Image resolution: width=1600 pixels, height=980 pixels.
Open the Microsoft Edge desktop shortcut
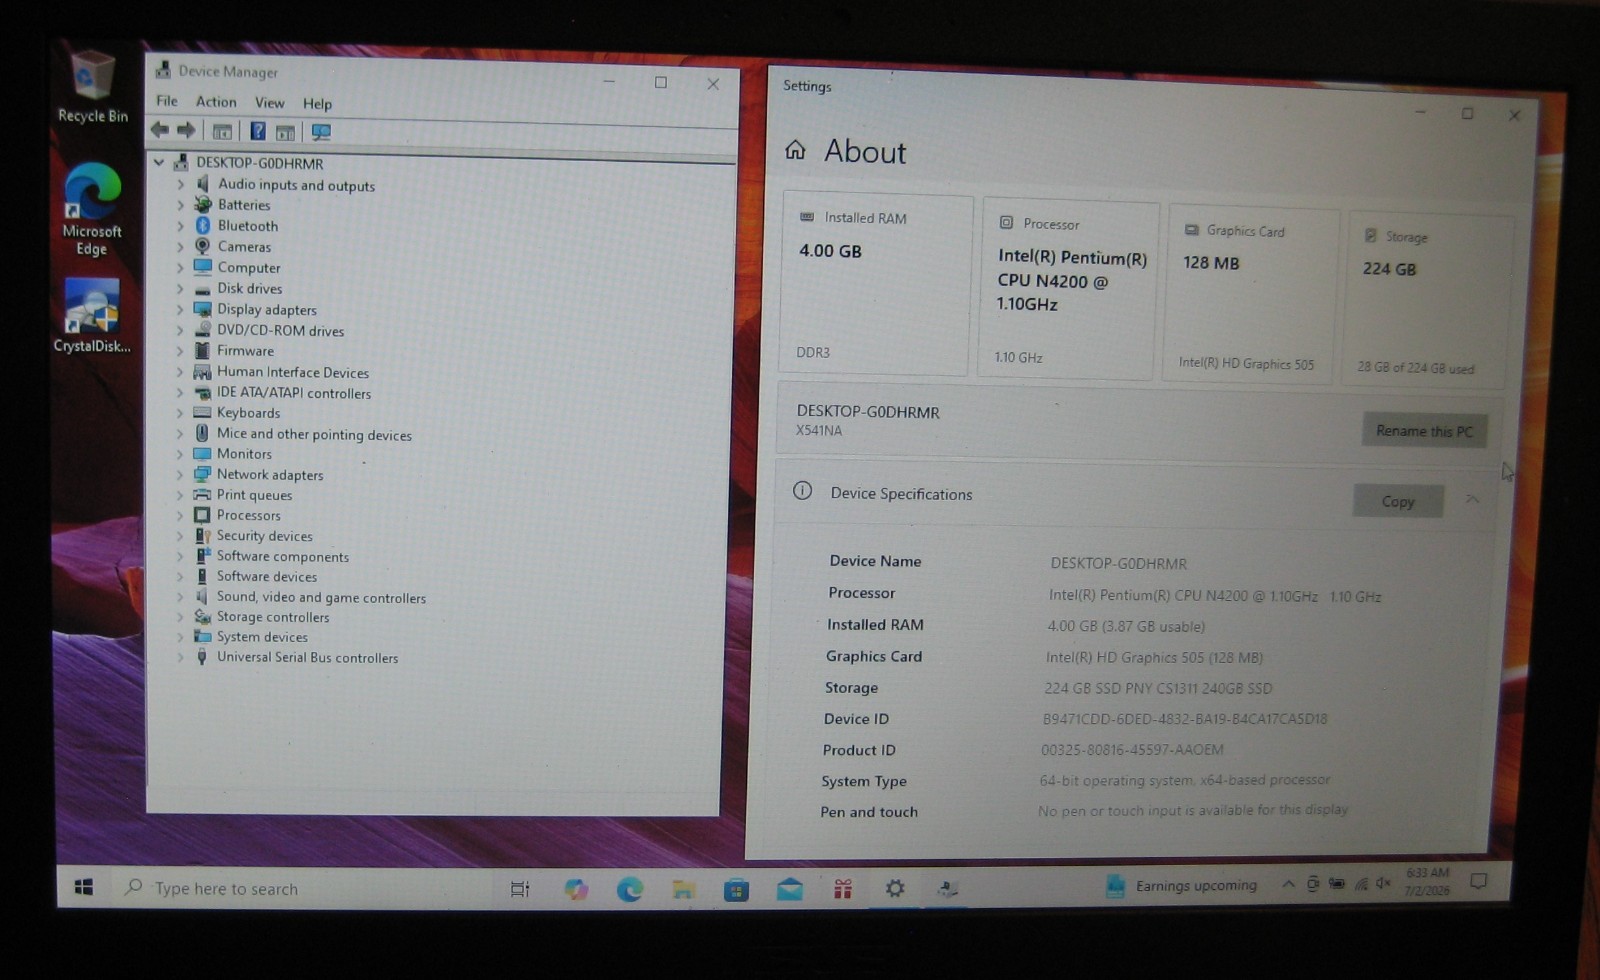point(92,209)
